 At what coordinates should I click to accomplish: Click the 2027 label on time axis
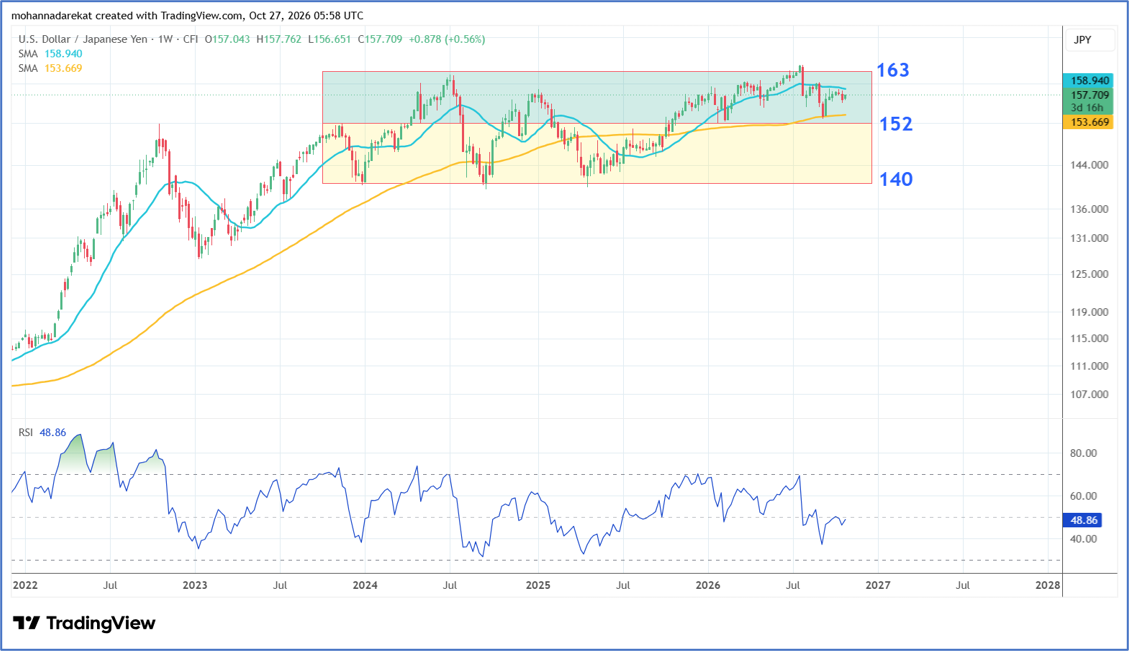coord(878,585)
